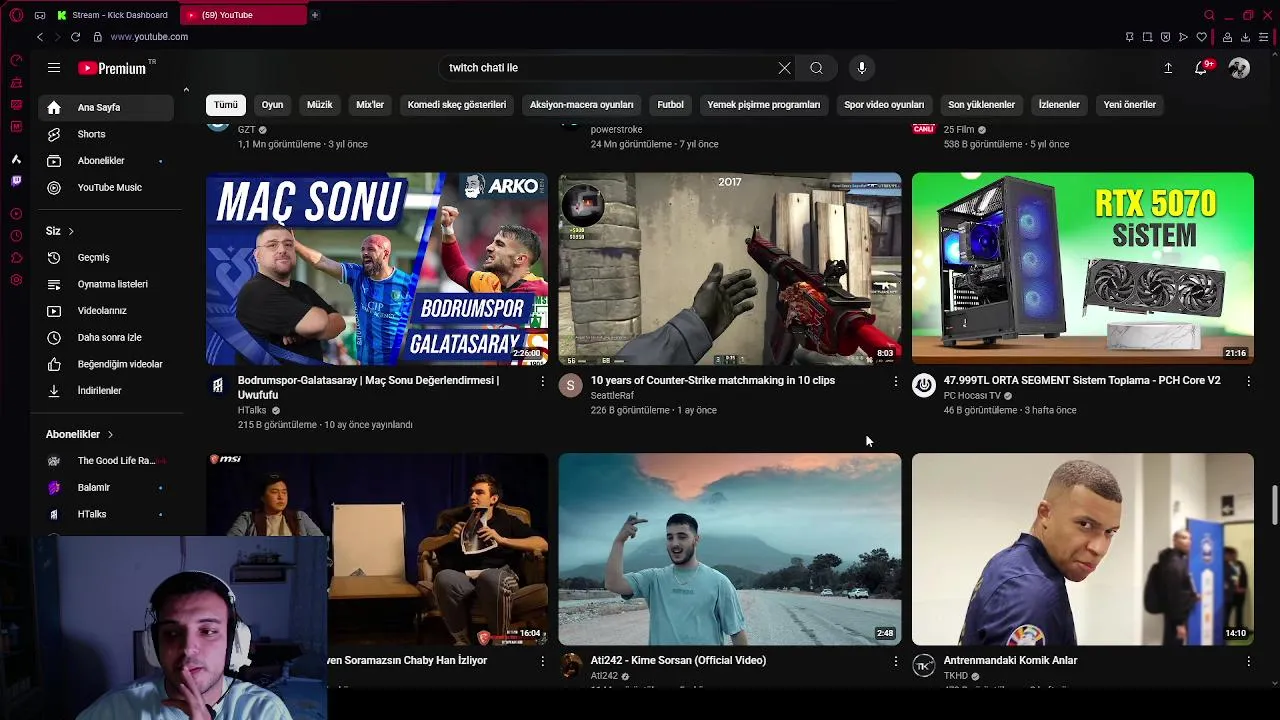The image size is (1280, 720).
Task: Open the YouTube hamburger guide menu
Action: click(x=54, y=68)
